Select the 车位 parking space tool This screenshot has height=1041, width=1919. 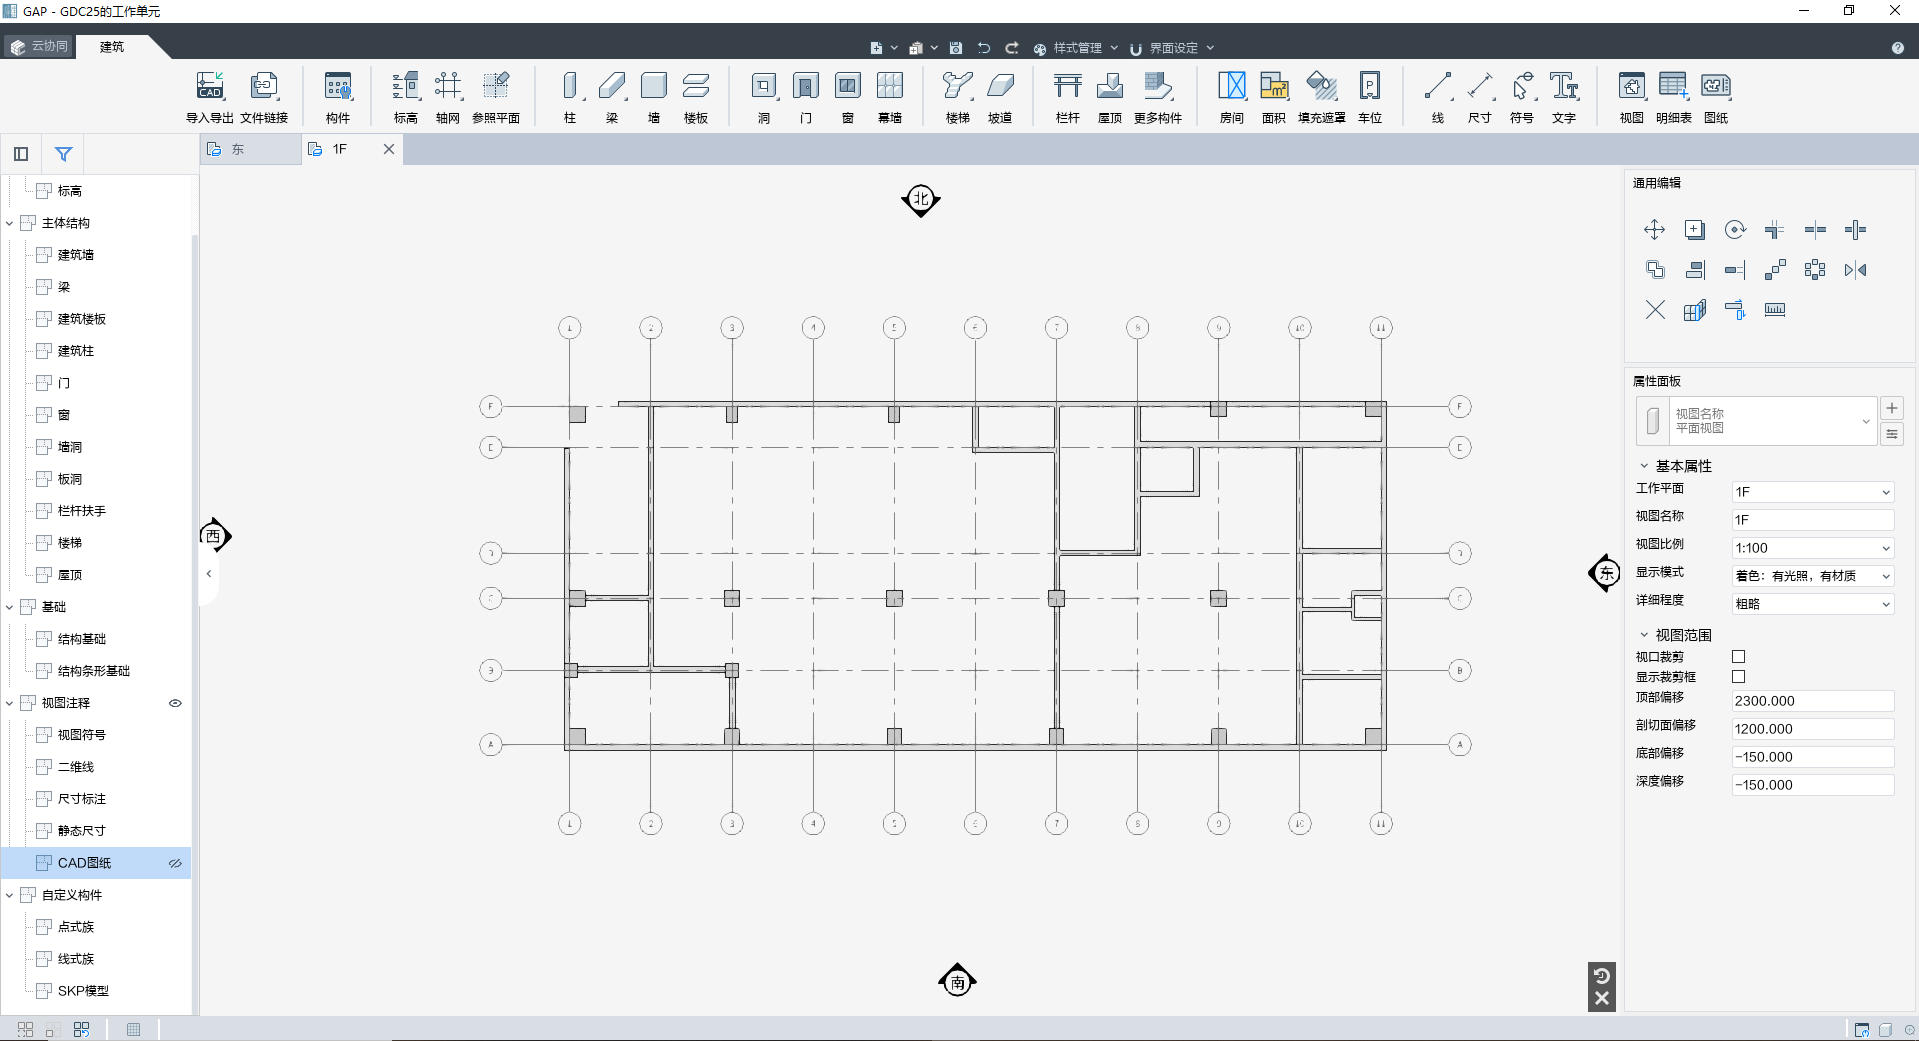pos(1370,97)
